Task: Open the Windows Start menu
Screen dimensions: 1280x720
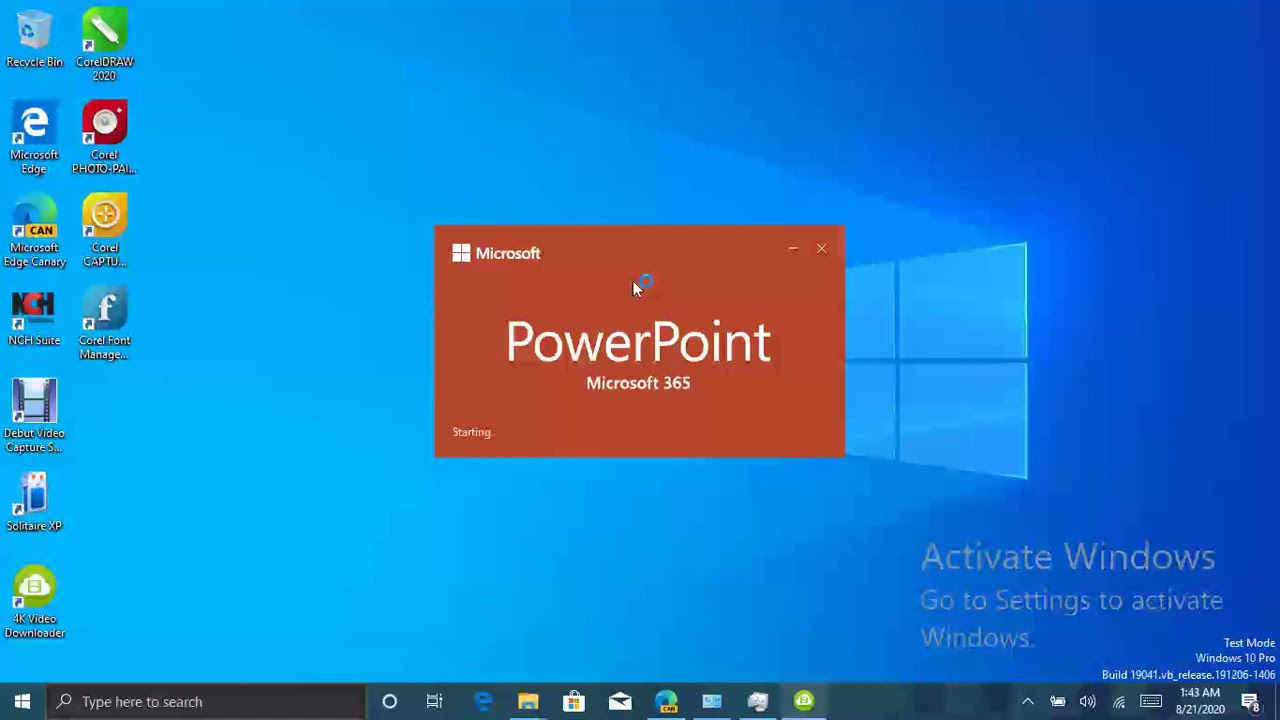Action: click(x=22, y=701)
